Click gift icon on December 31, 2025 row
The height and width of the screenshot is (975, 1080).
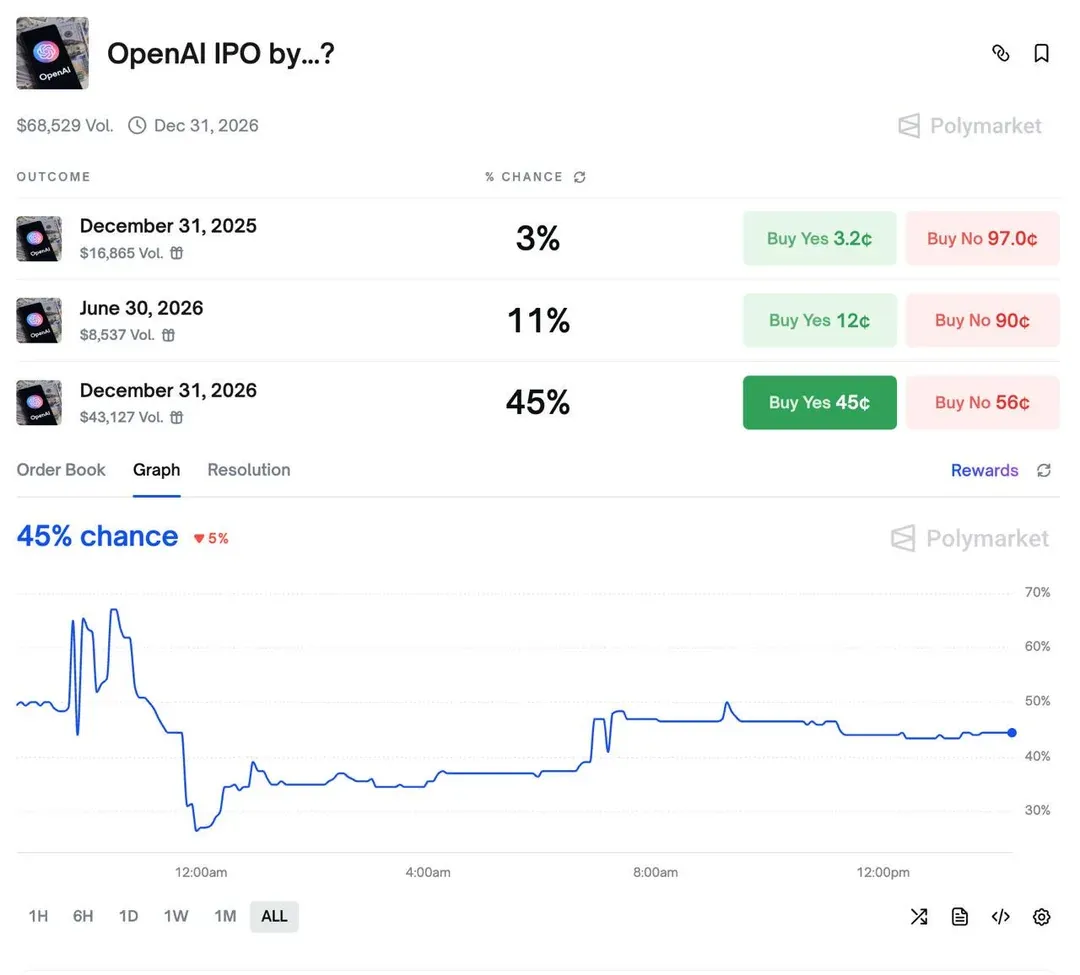coord(176,253)
